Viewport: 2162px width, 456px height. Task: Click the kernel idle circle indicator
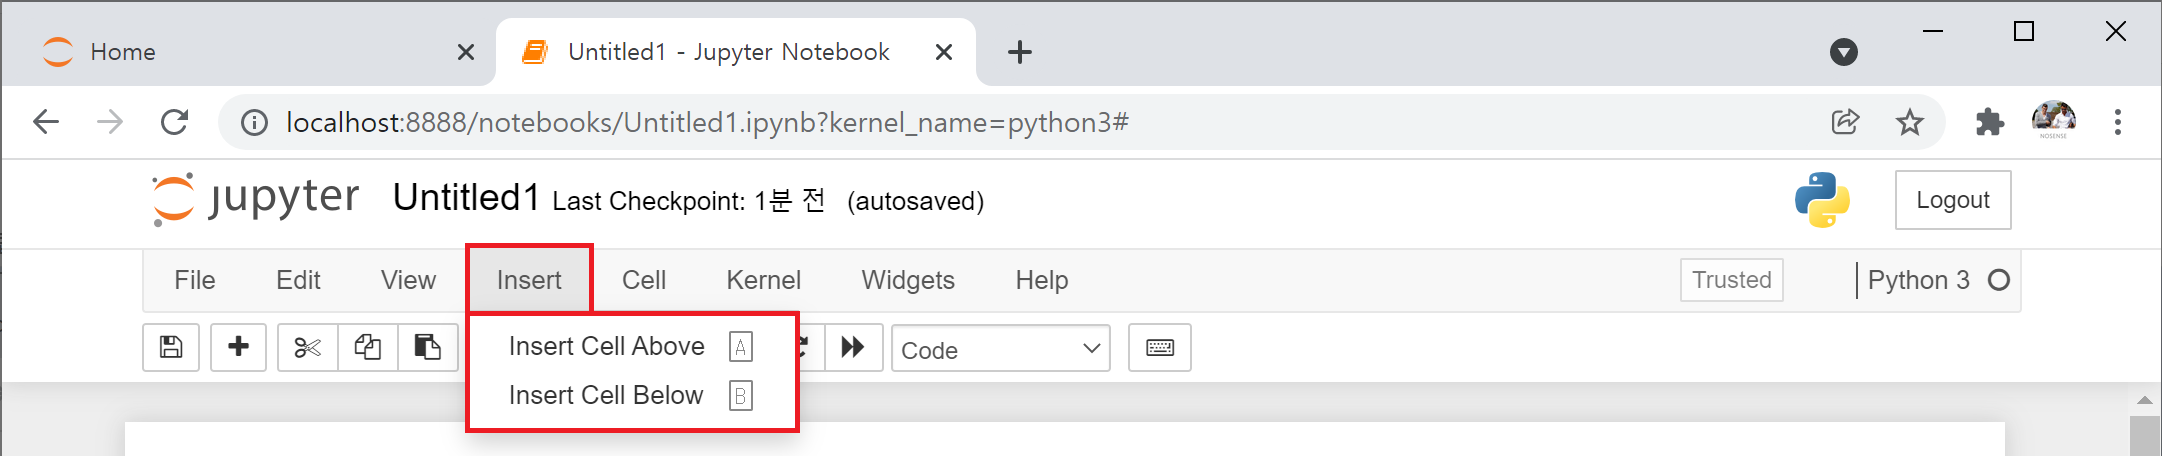point(1999,280)
